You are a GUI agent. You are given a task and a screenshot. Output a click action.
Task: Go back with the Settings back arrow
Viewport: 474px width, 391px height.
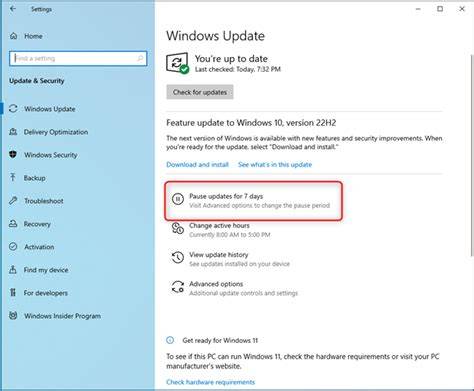click(x=13, y=9)
